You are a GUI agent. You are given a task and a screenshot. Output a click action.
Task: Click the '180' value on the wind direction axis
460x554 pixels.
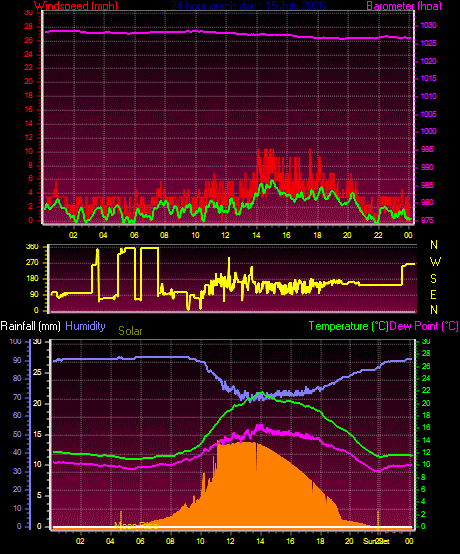[32, 279]
